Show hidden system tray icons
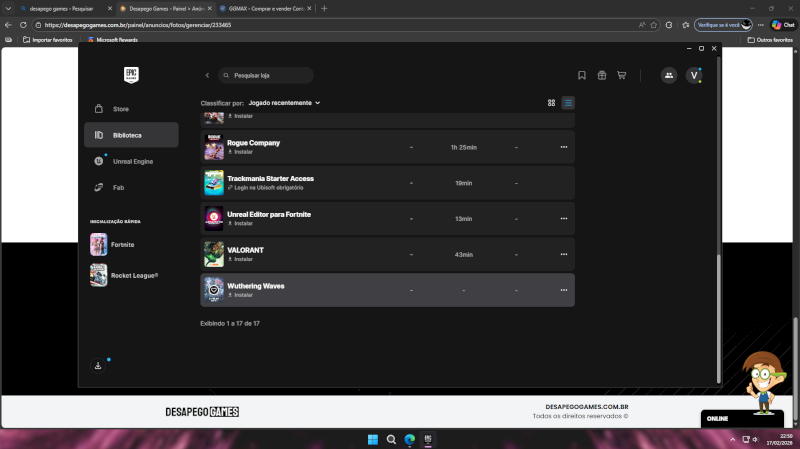 (x=733, y=439)
